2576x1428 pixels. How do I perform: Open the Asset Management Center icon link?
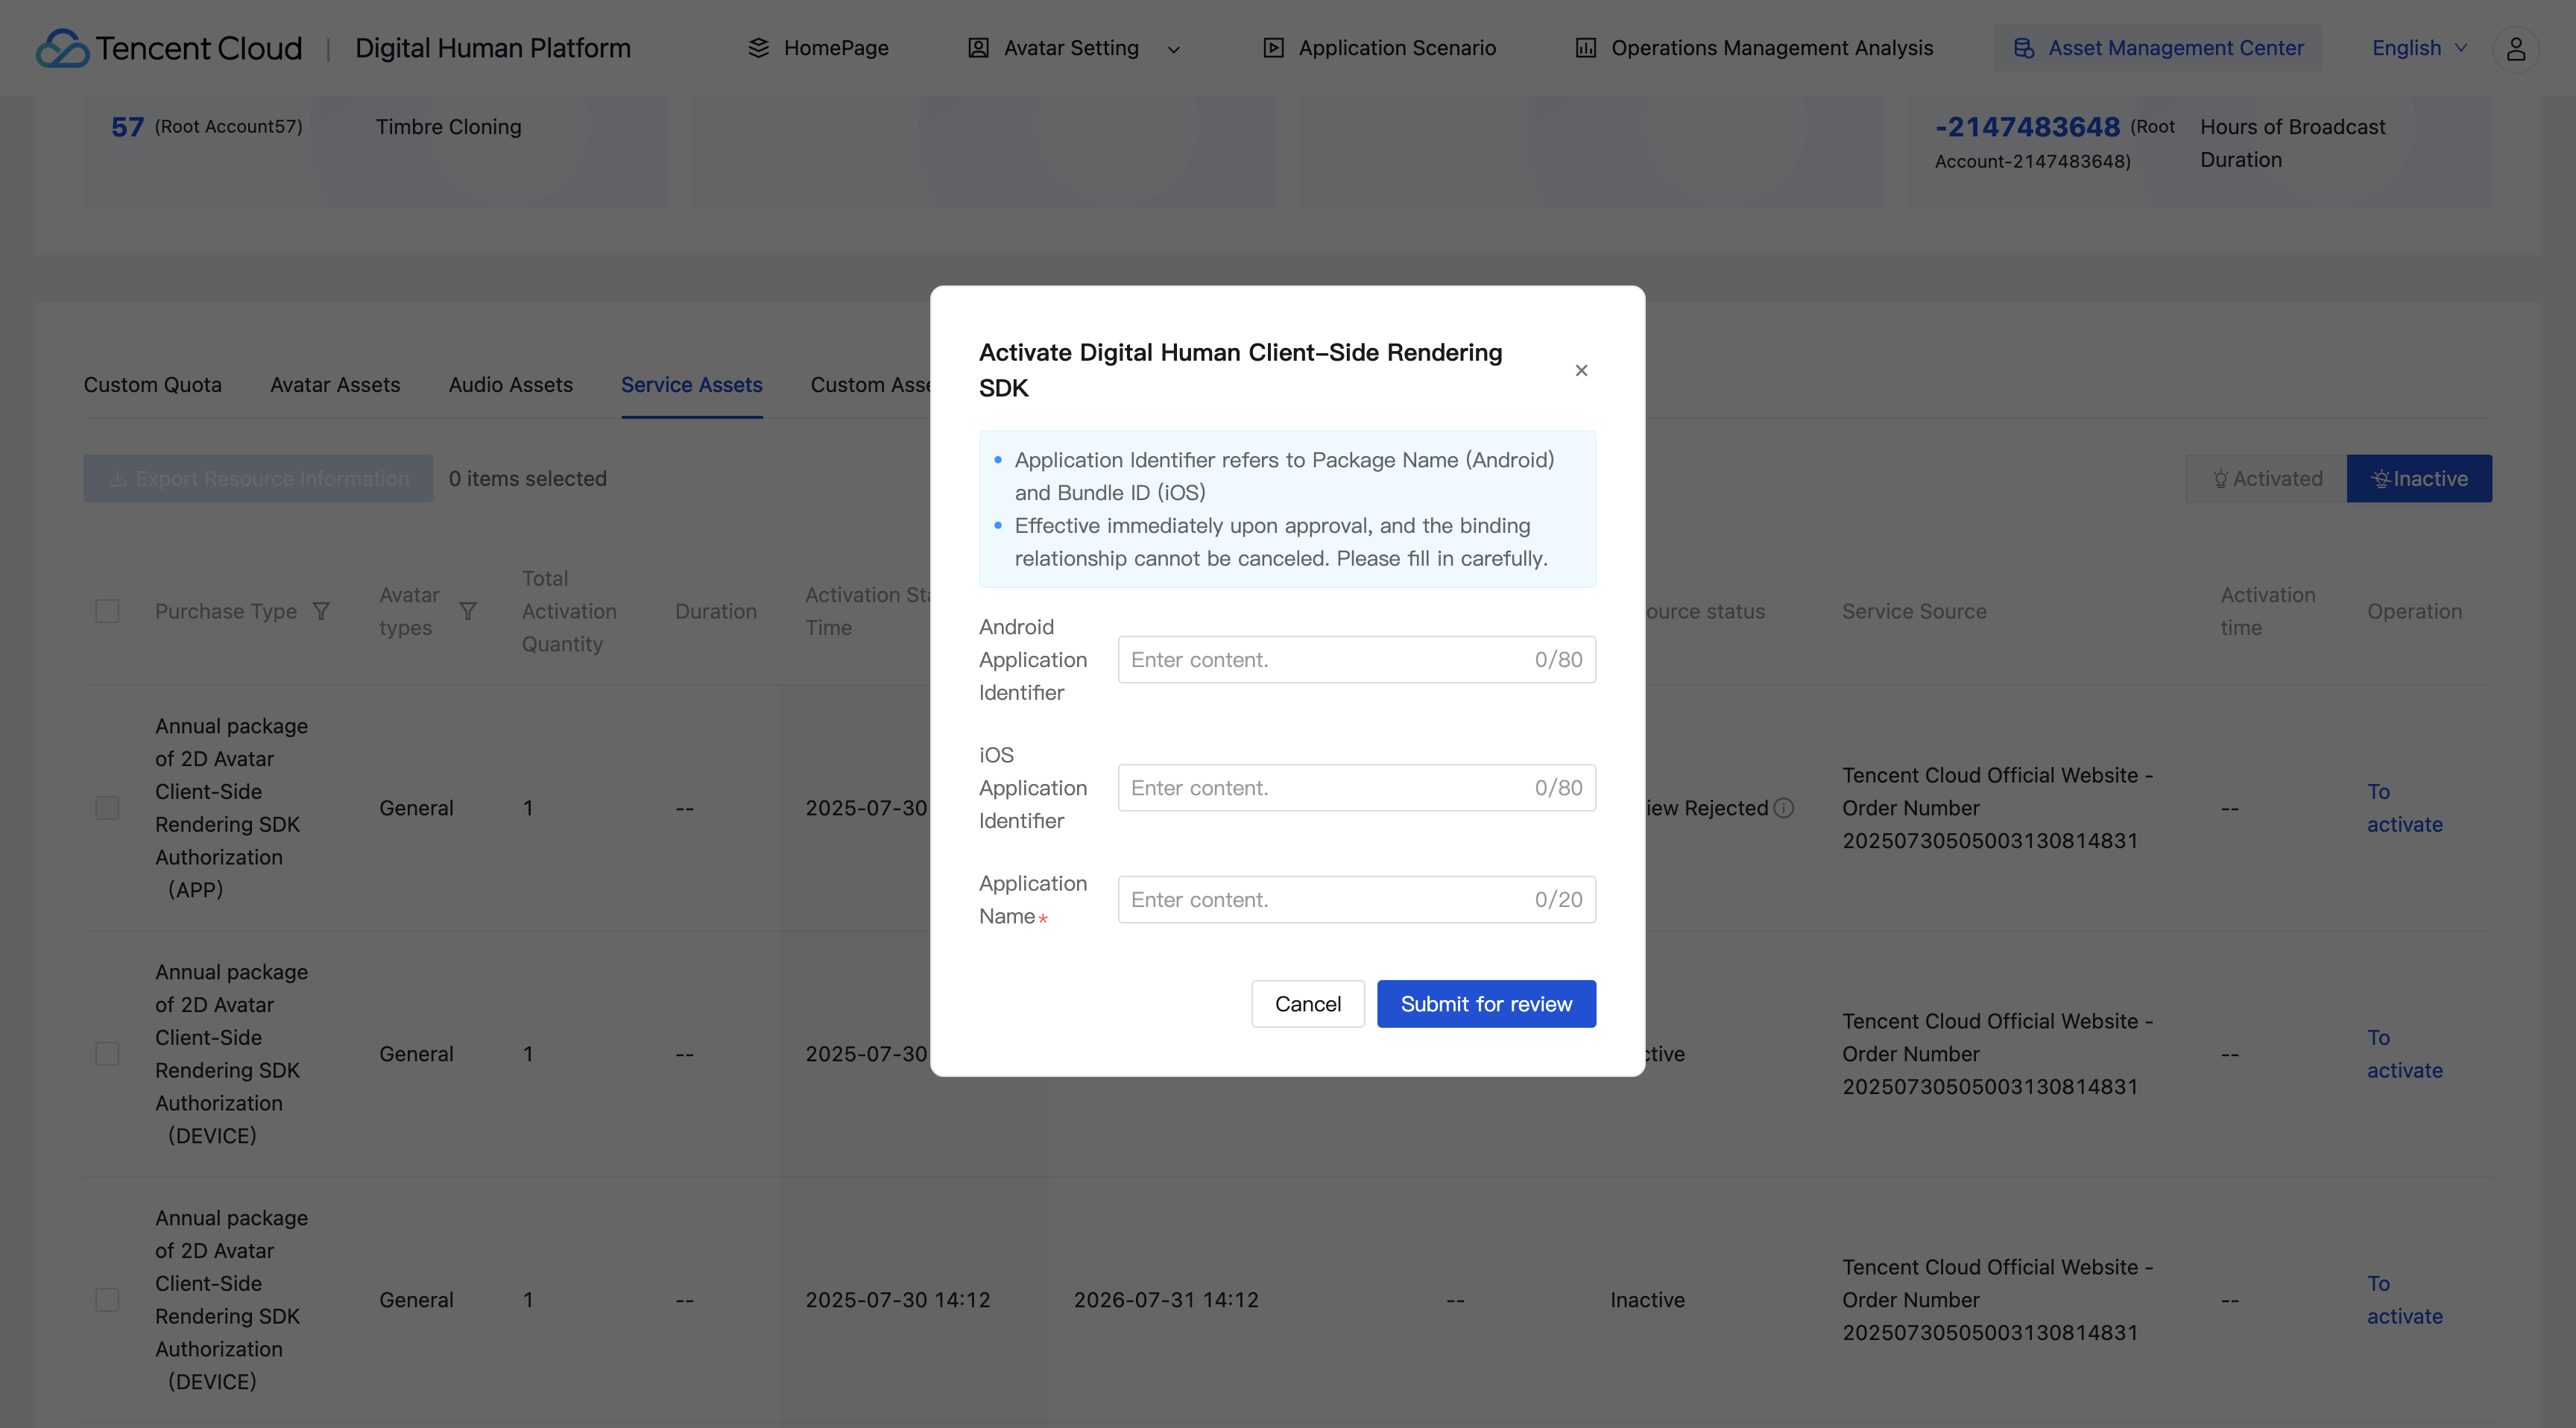tap(2023, 48)
